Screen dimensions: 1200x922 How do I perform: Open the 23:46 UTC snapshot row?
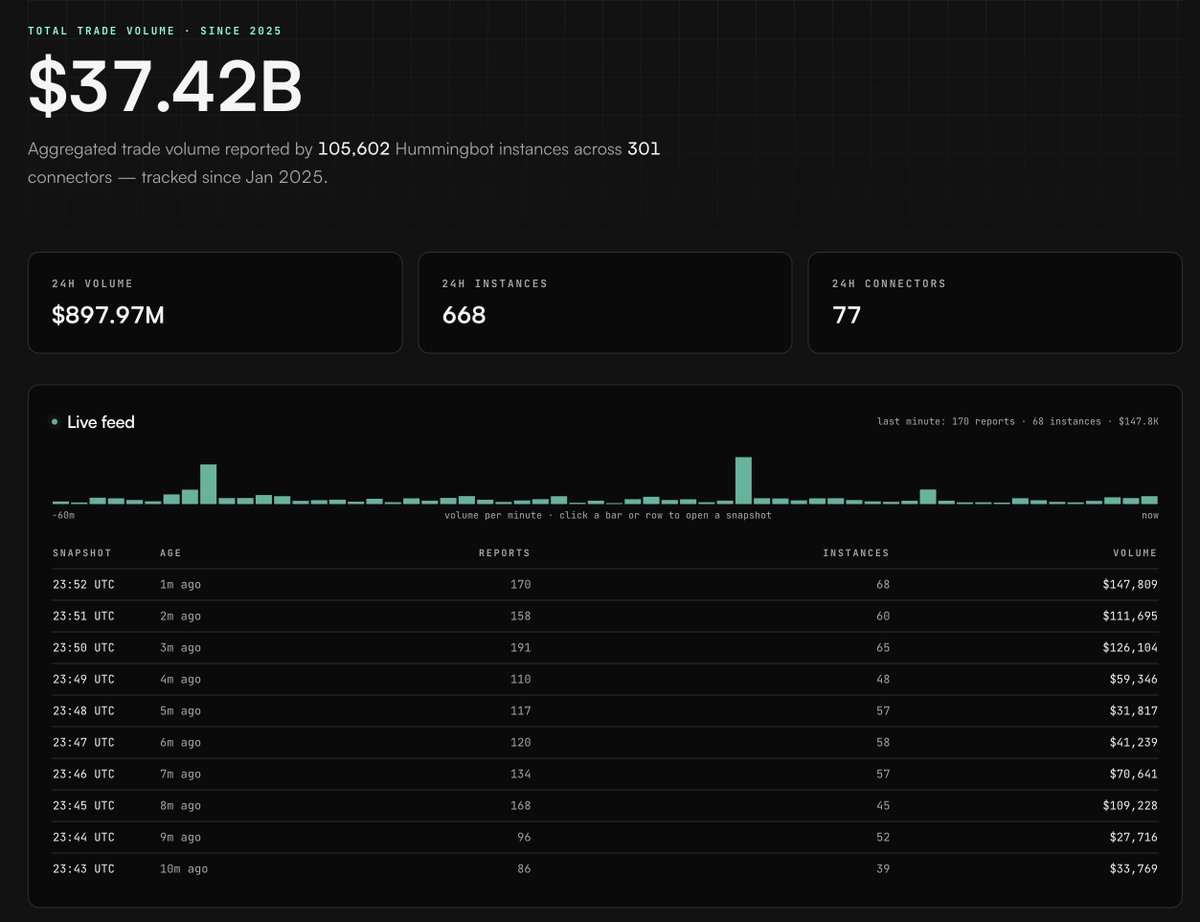tap(605, 774)
